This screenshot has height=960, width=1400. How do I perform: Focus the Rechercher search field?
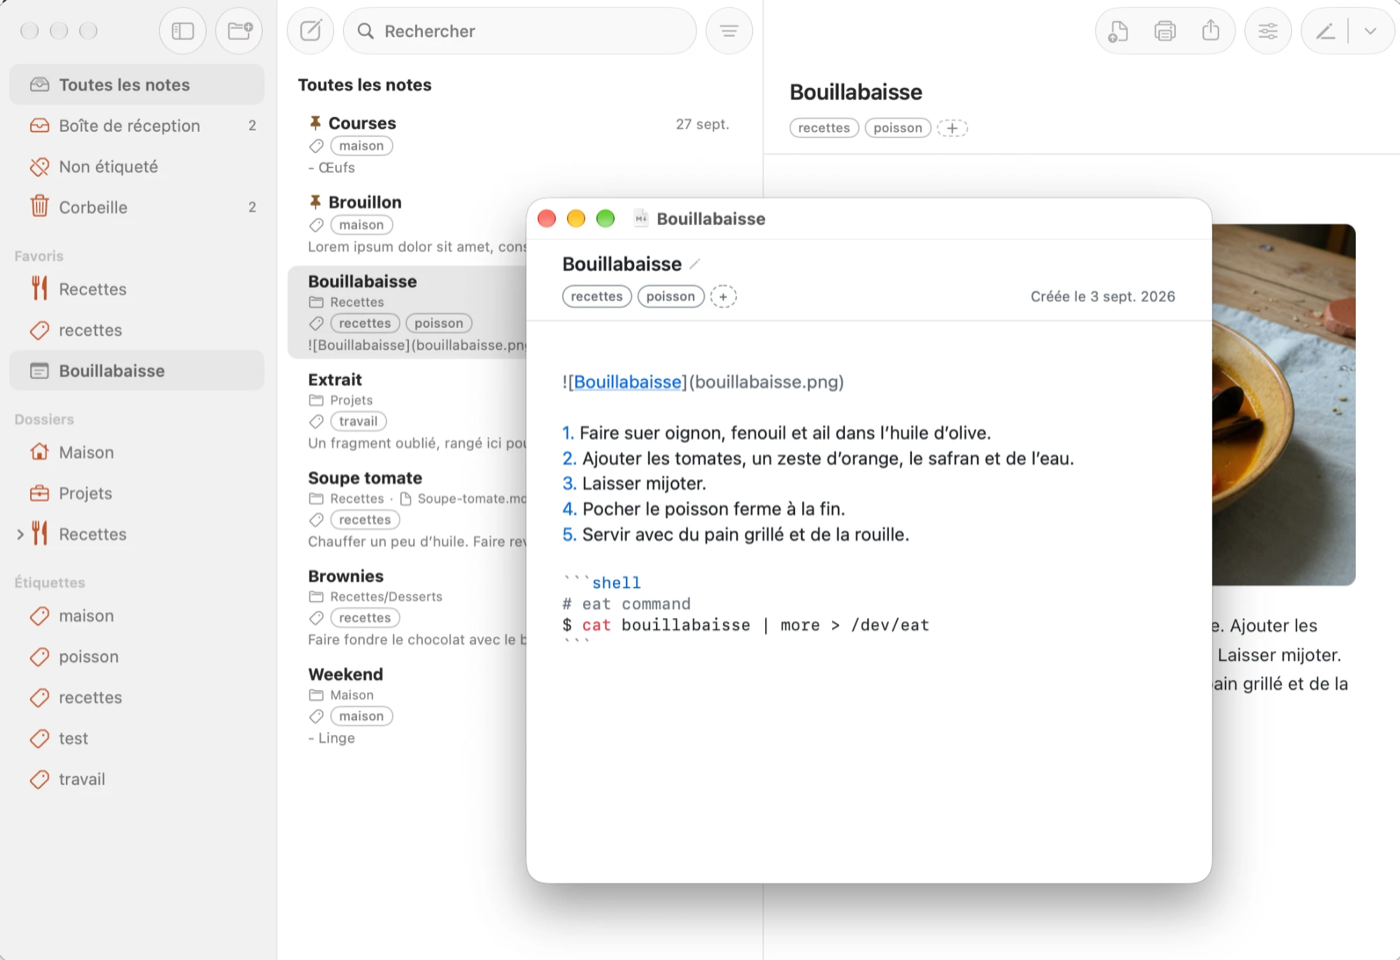tap(520, 31)
